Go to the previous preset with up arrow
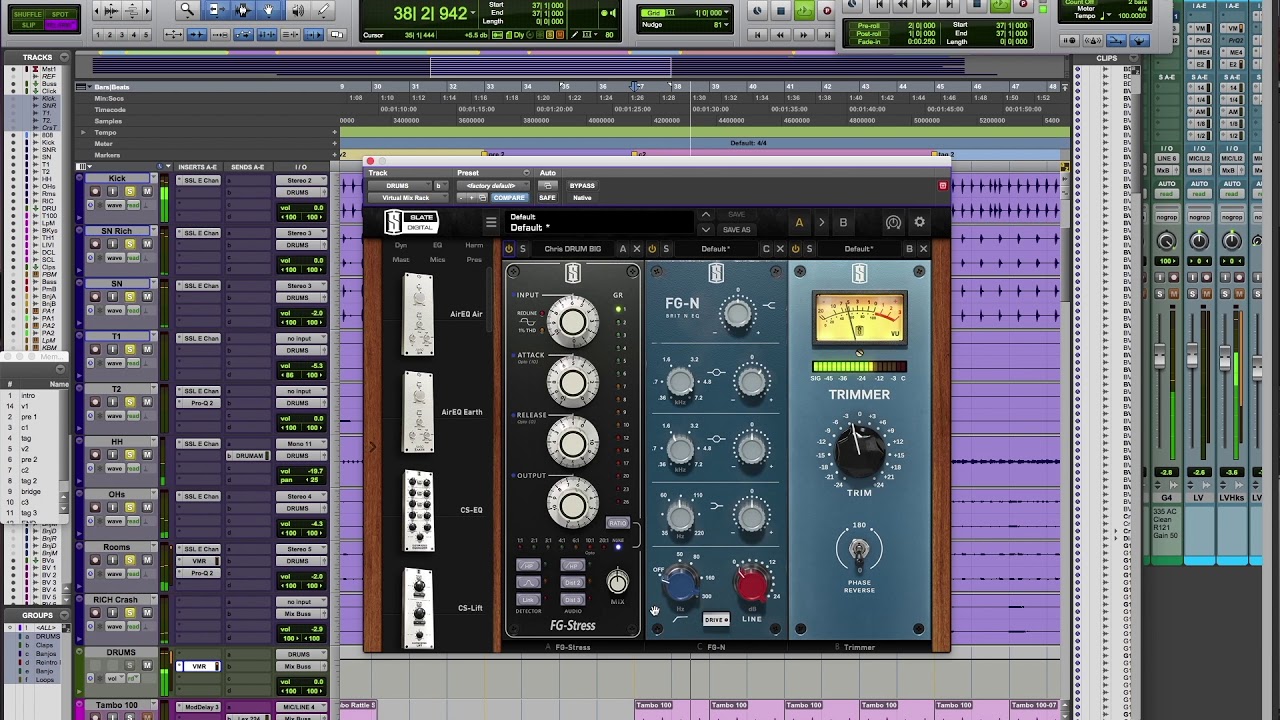The width and height of the screenshot is (1280, 720). [706, 215]
